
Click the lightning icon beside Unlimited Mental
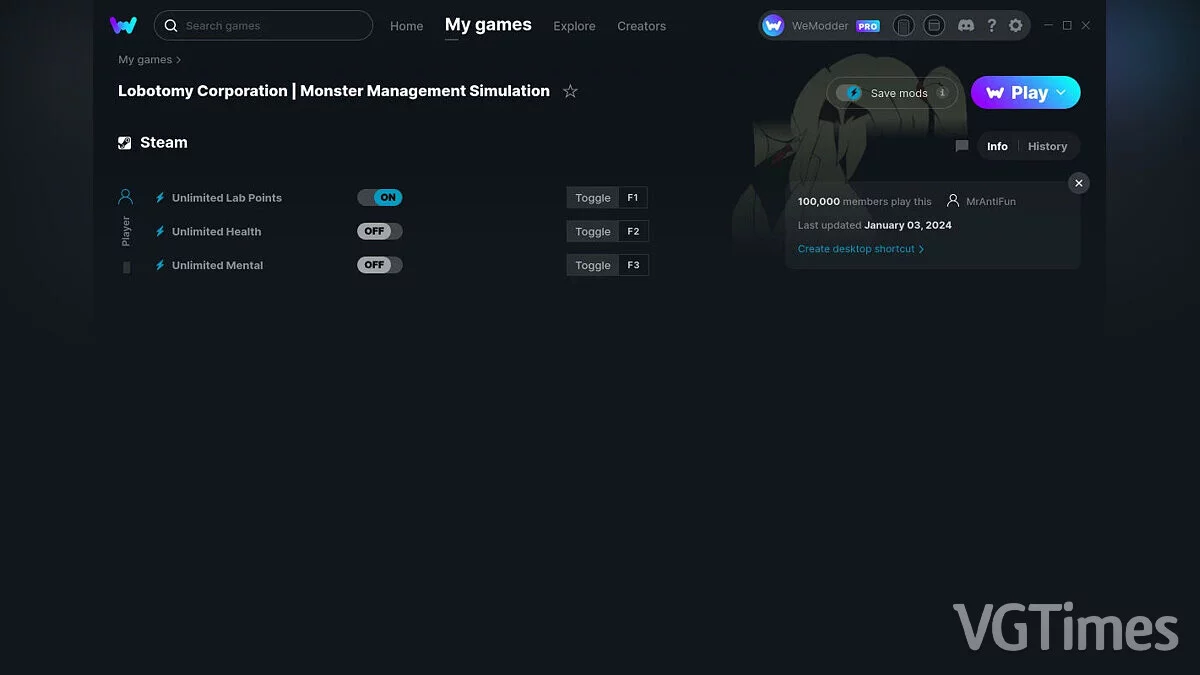[x=160, y=266]
